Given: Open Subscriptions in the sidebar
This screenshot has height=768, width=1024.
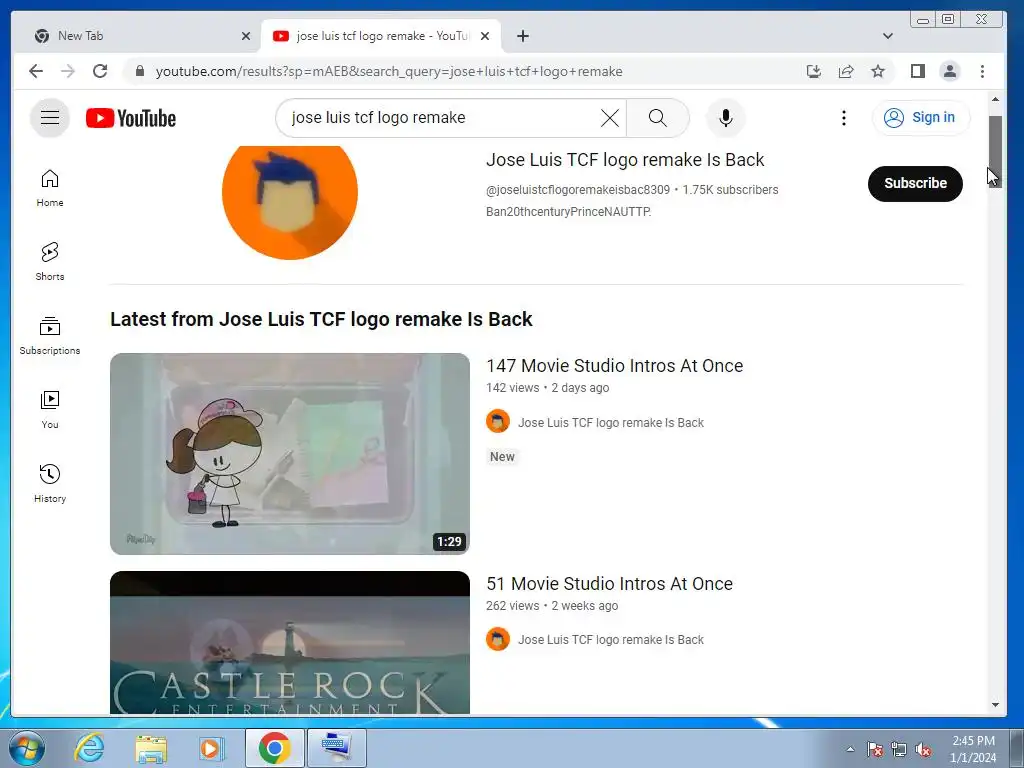Looking at the screenshot, I should click(x=50, y=336).
